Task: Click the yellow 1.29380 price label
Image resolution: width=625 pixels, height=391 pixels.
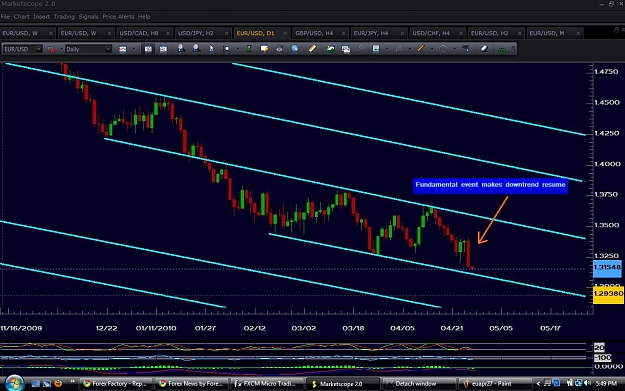Action: click(x=608, y=294)
